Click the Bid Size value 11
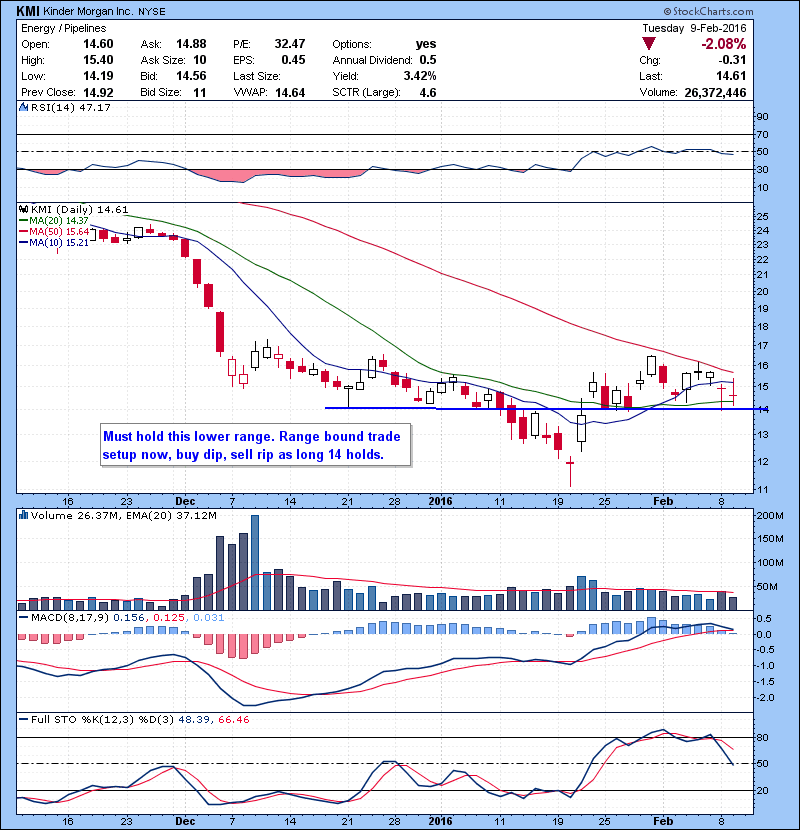This screenshot has height=830, width=800. click(x=200, y=93)
